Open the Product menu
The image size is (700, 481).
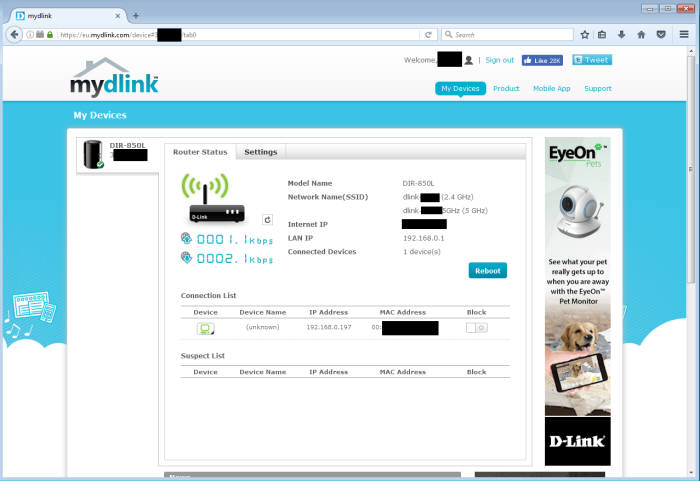(x=506, y=88)
